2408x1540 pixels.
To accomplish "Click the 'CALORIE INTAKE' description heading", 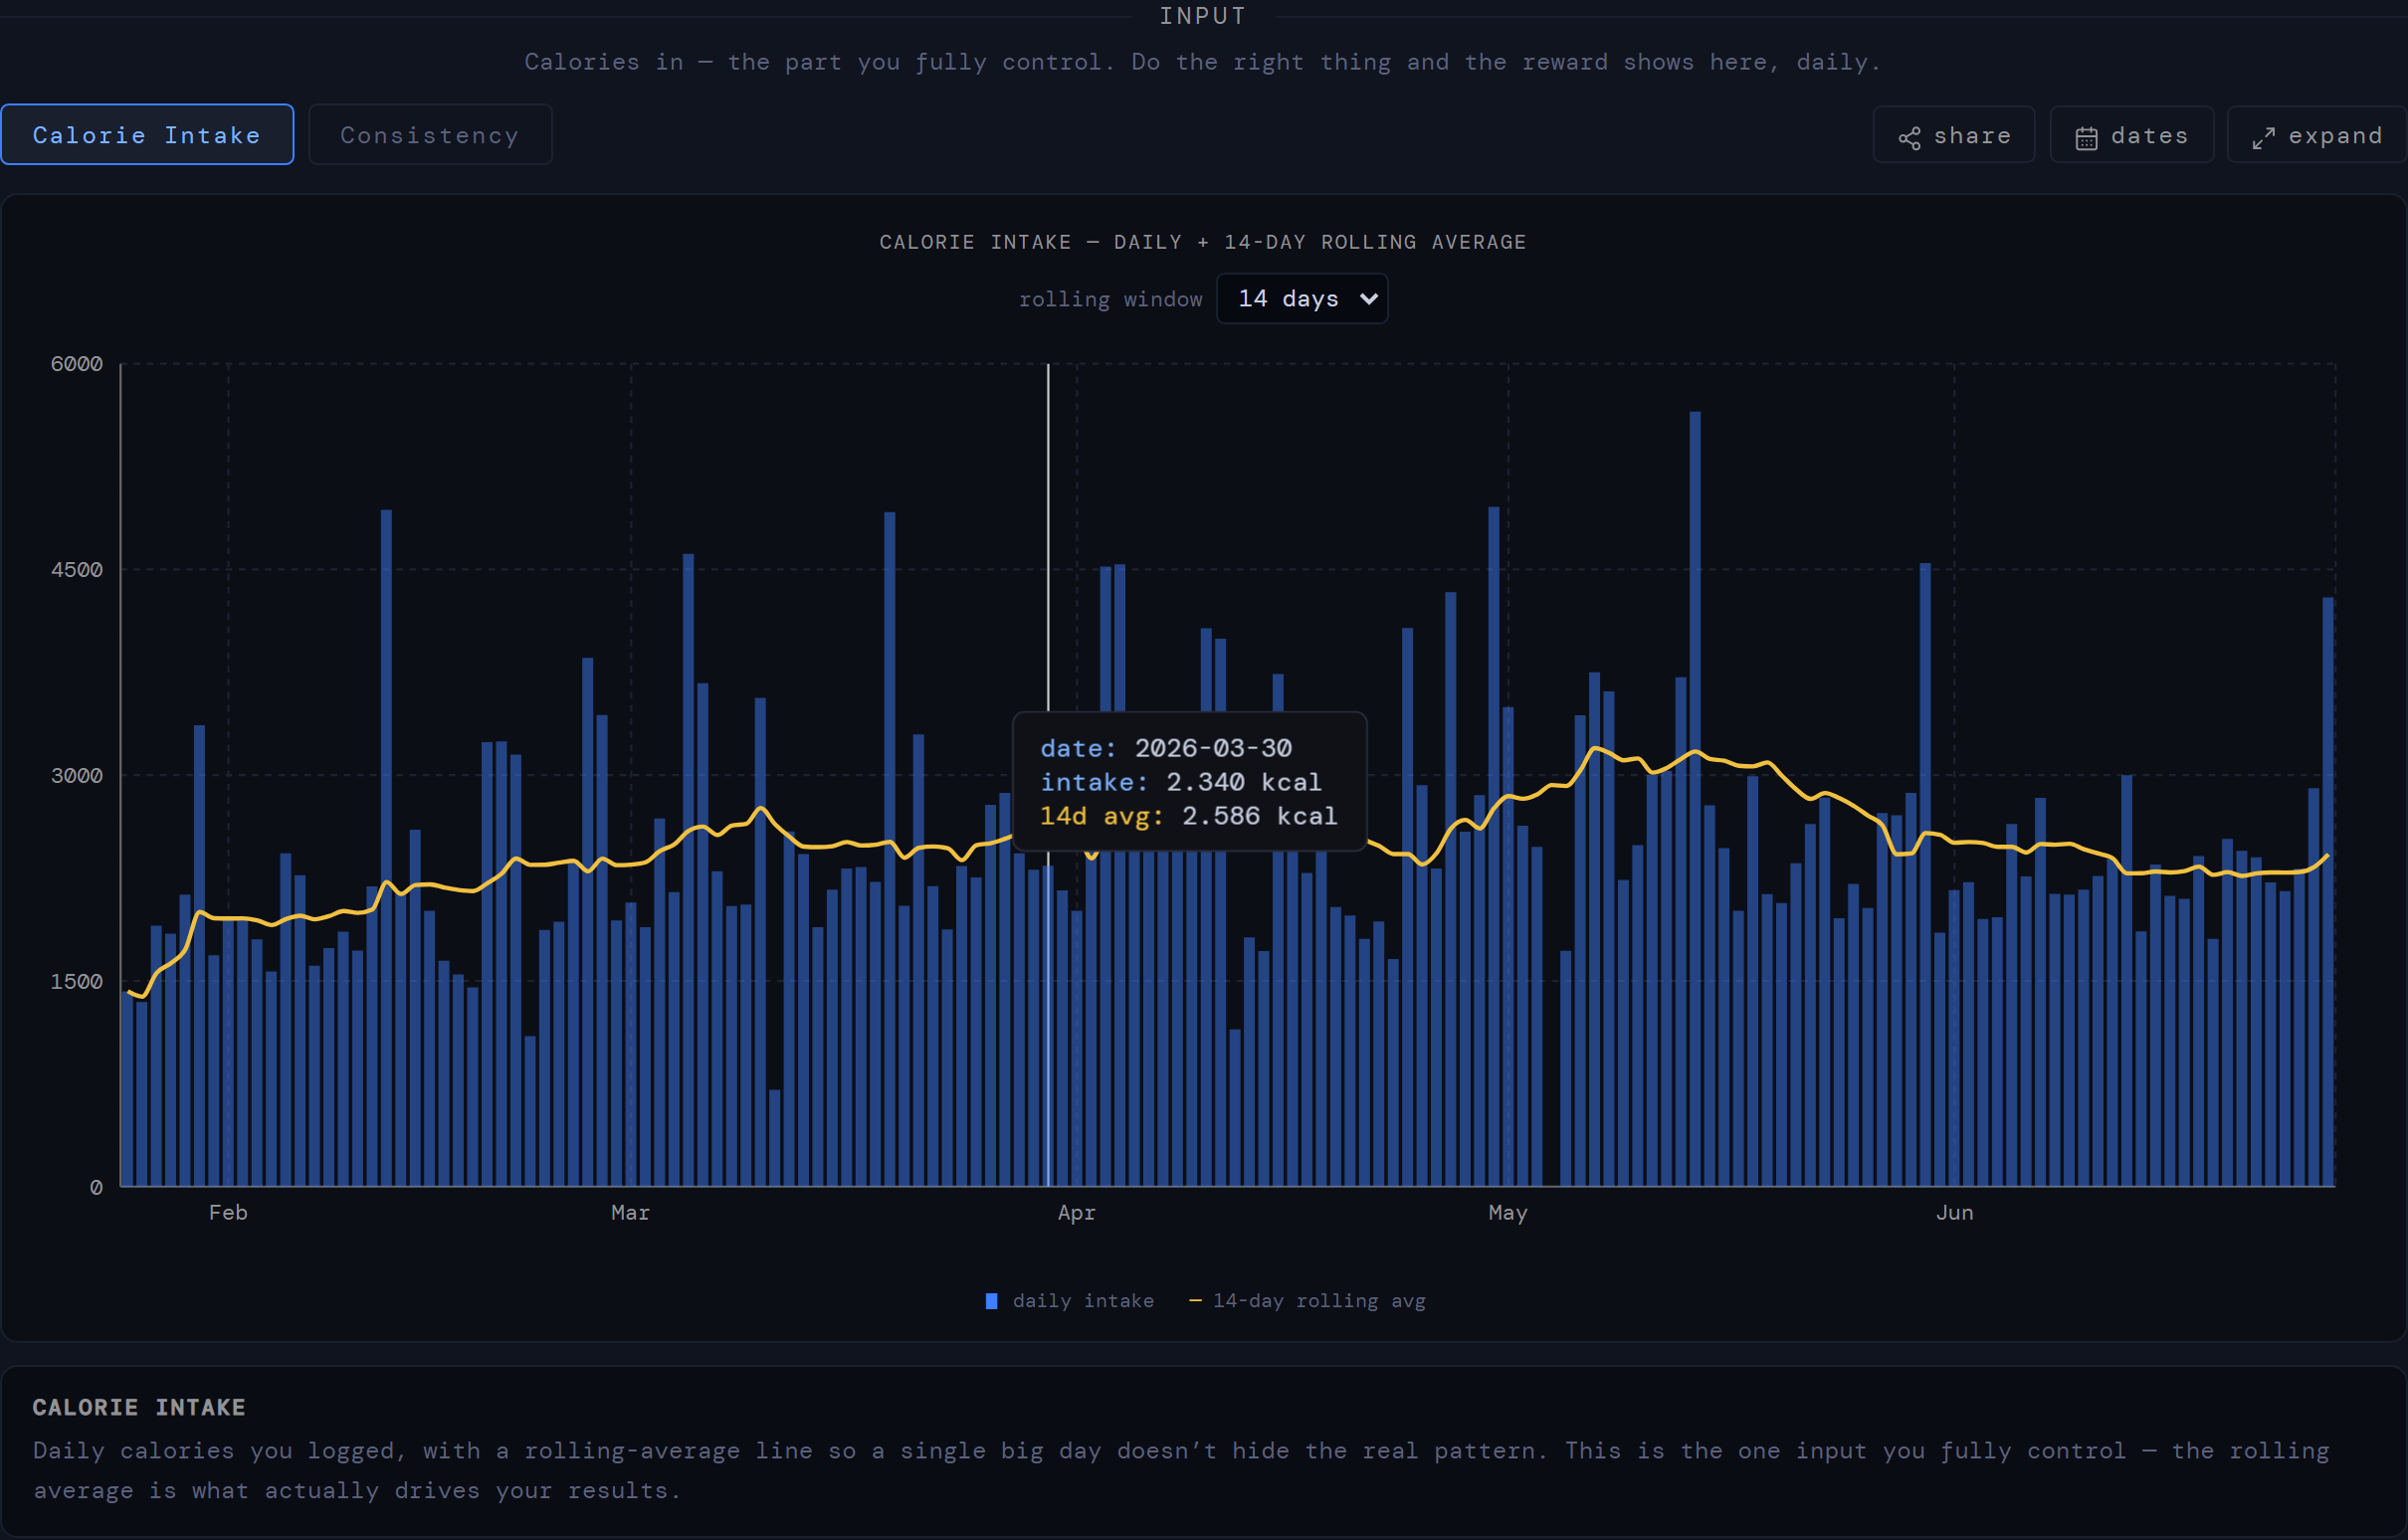I will pos(139,1408).
